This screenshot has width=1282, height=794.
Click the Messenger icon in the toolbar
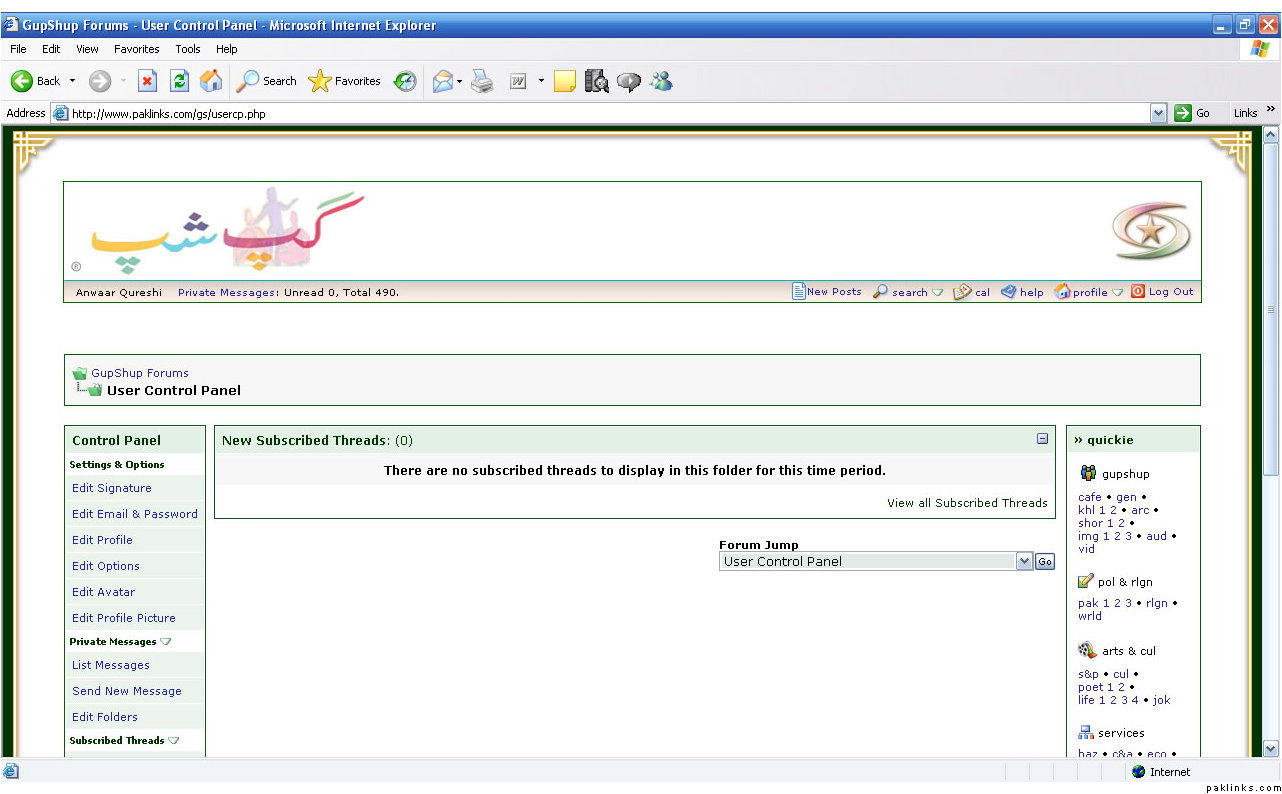pos(661,81)
